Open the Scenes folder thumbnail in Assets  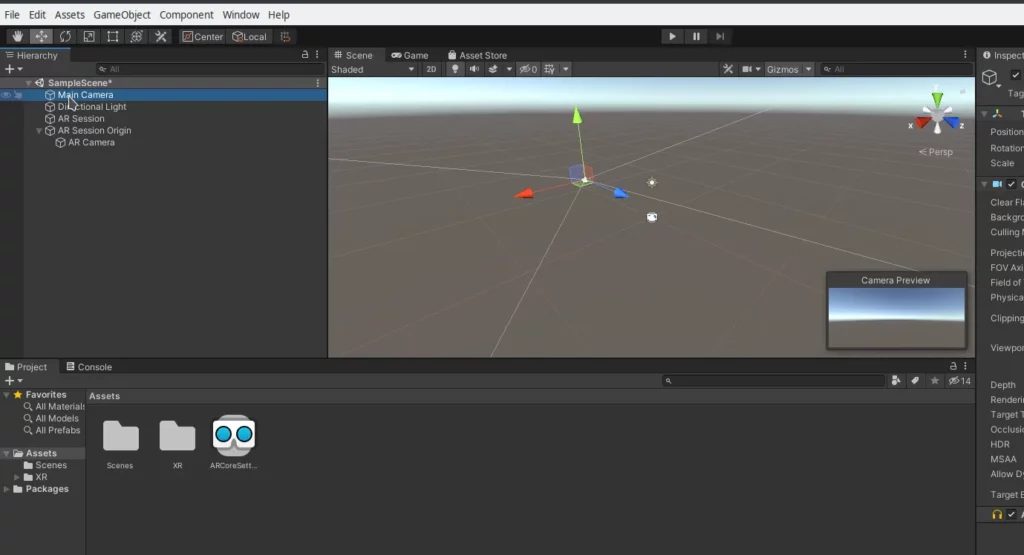point(121,436)
